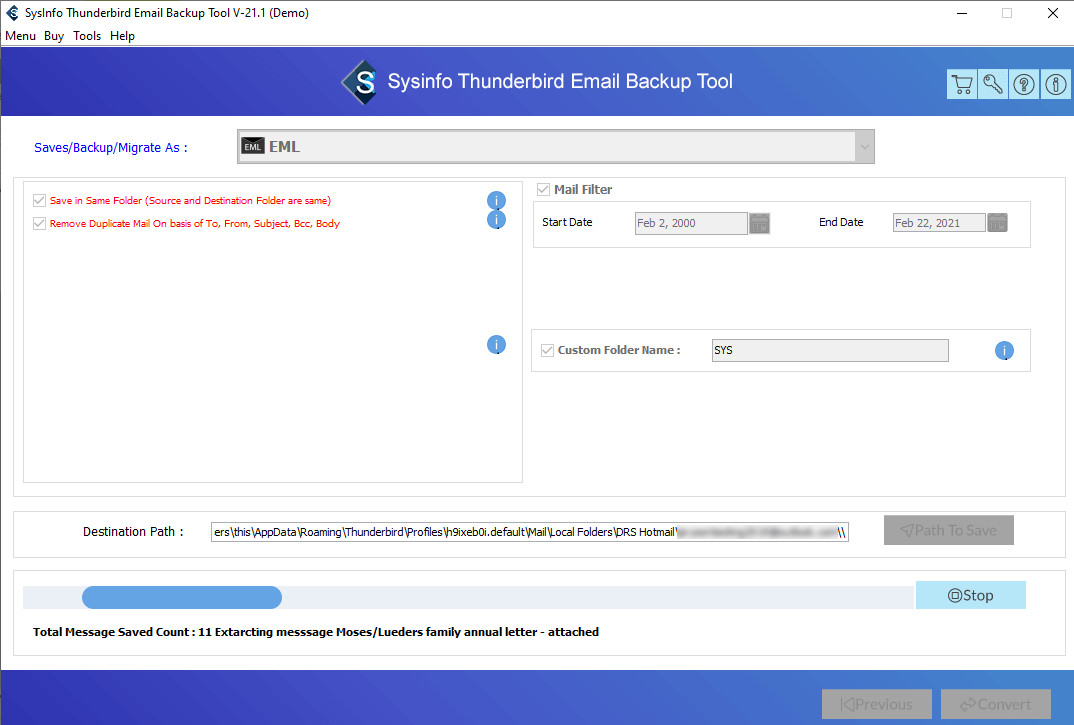Open the Tools menu
The width and height of the screenshot is (1074, 725).
point(87,36)
